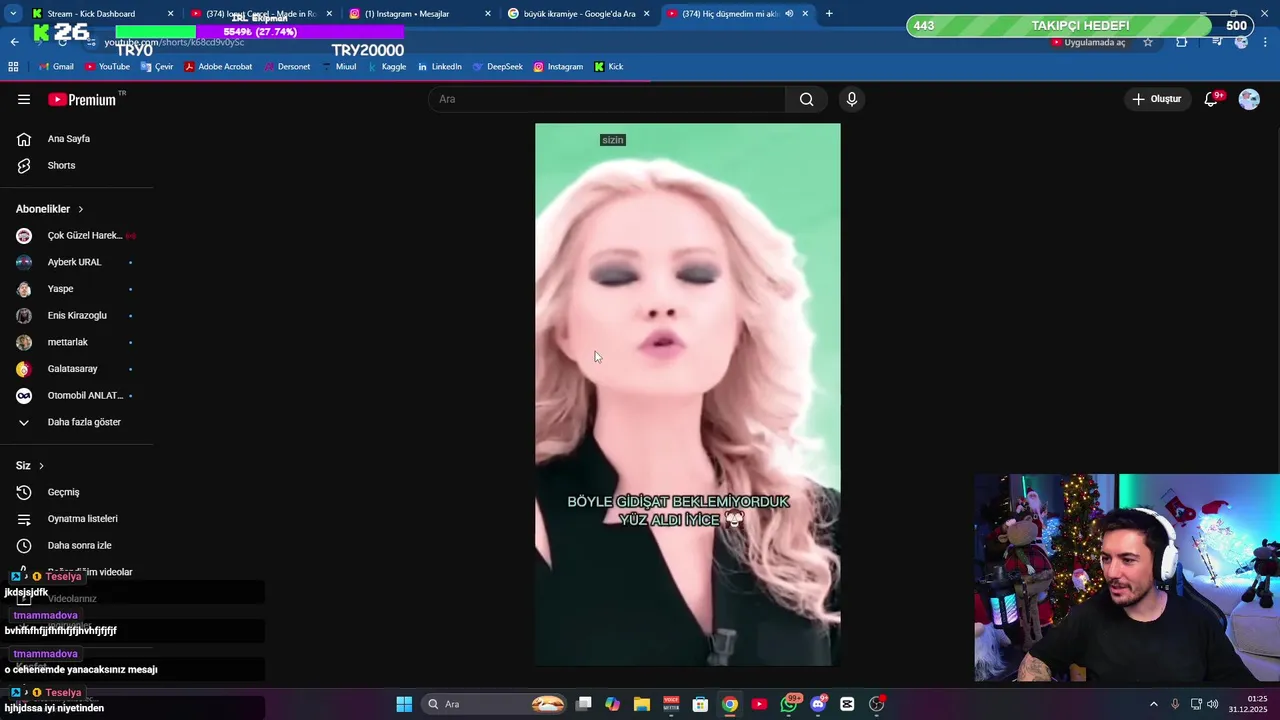Open the Kaggle bookmark
Screen dimensions: 1280x720
(x=387, y=67)
